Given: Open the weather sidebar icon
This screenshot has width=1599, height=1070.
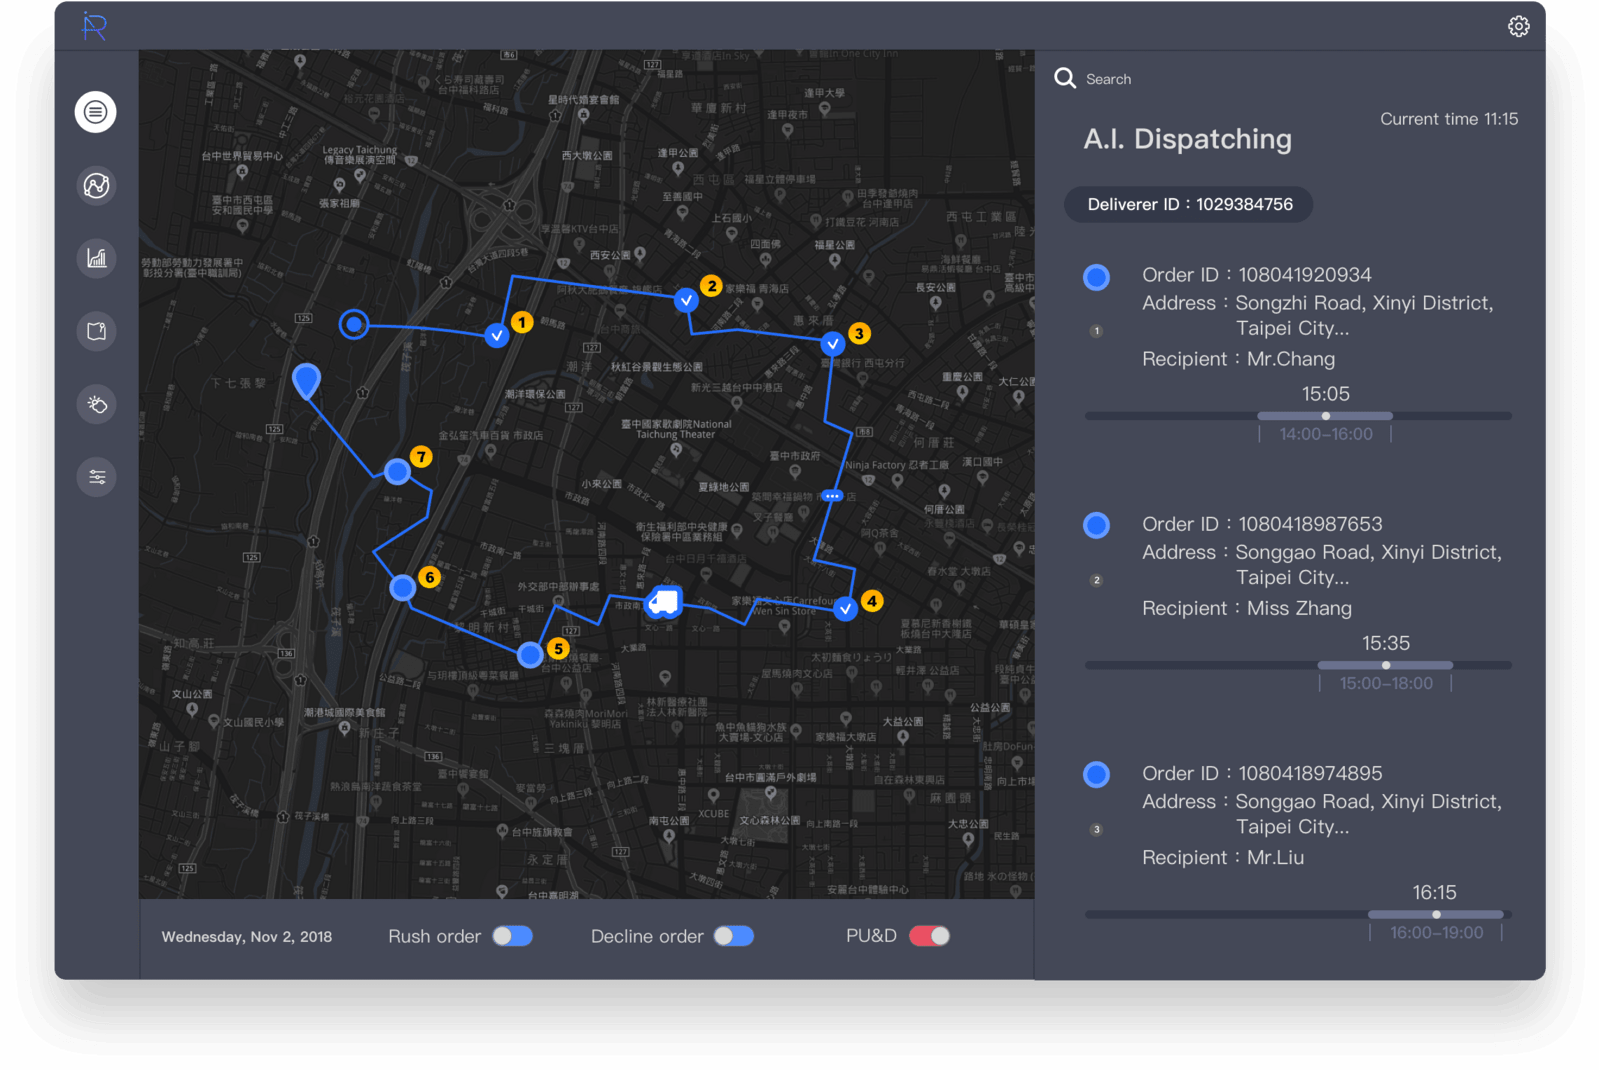Looking at the screenshot, I should tap(96, 405).
